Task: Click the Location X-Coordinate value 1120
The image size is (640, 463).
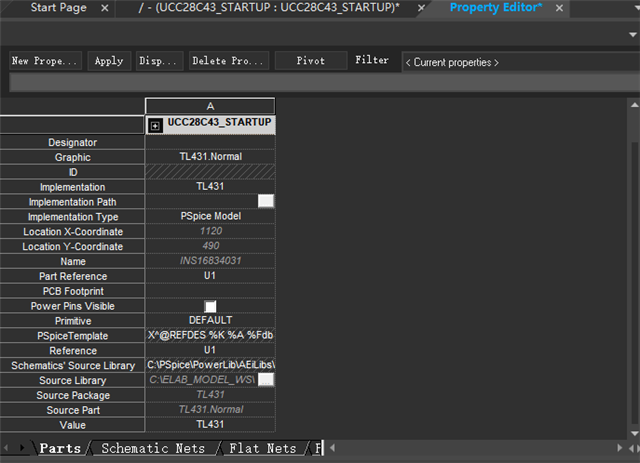Action: click(210, 231)
